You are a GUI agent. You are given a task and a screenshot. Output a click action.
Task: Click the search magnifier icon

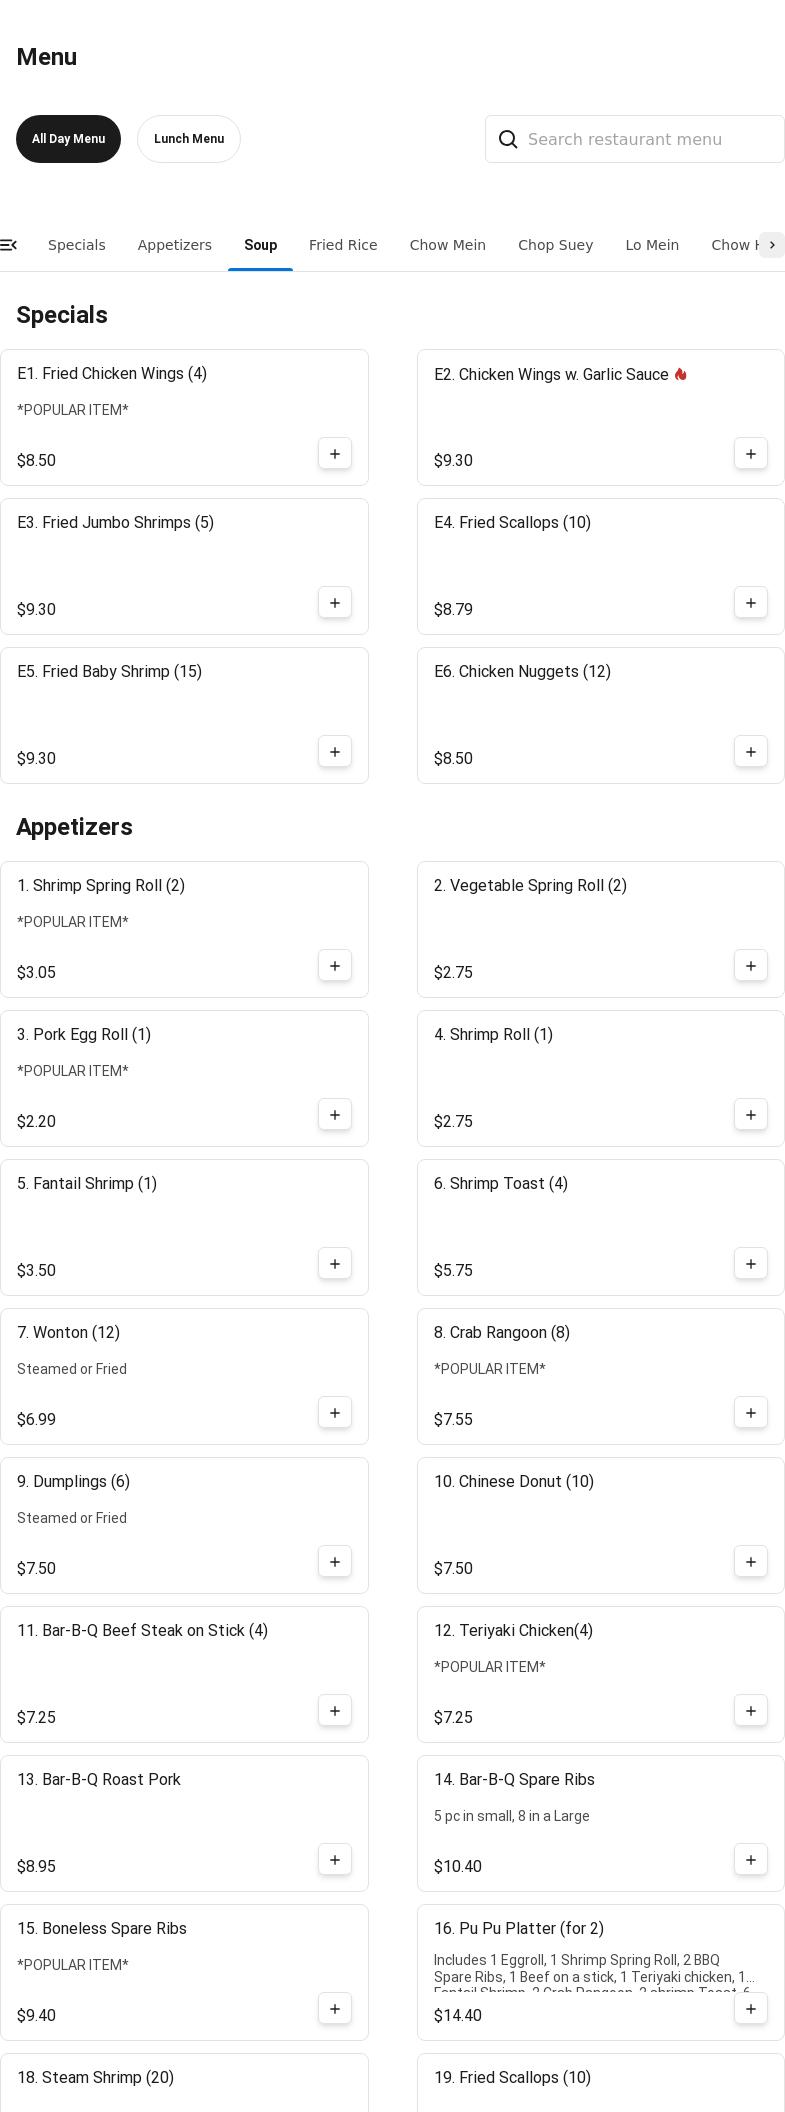508,139
